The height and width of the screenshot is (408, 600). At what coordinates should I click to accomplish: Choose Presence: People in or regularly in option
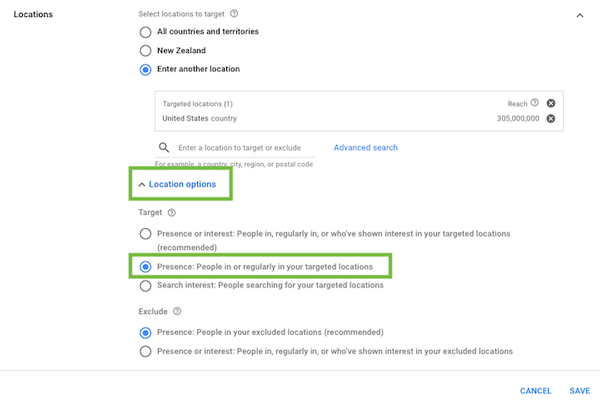tap(145, 267)
